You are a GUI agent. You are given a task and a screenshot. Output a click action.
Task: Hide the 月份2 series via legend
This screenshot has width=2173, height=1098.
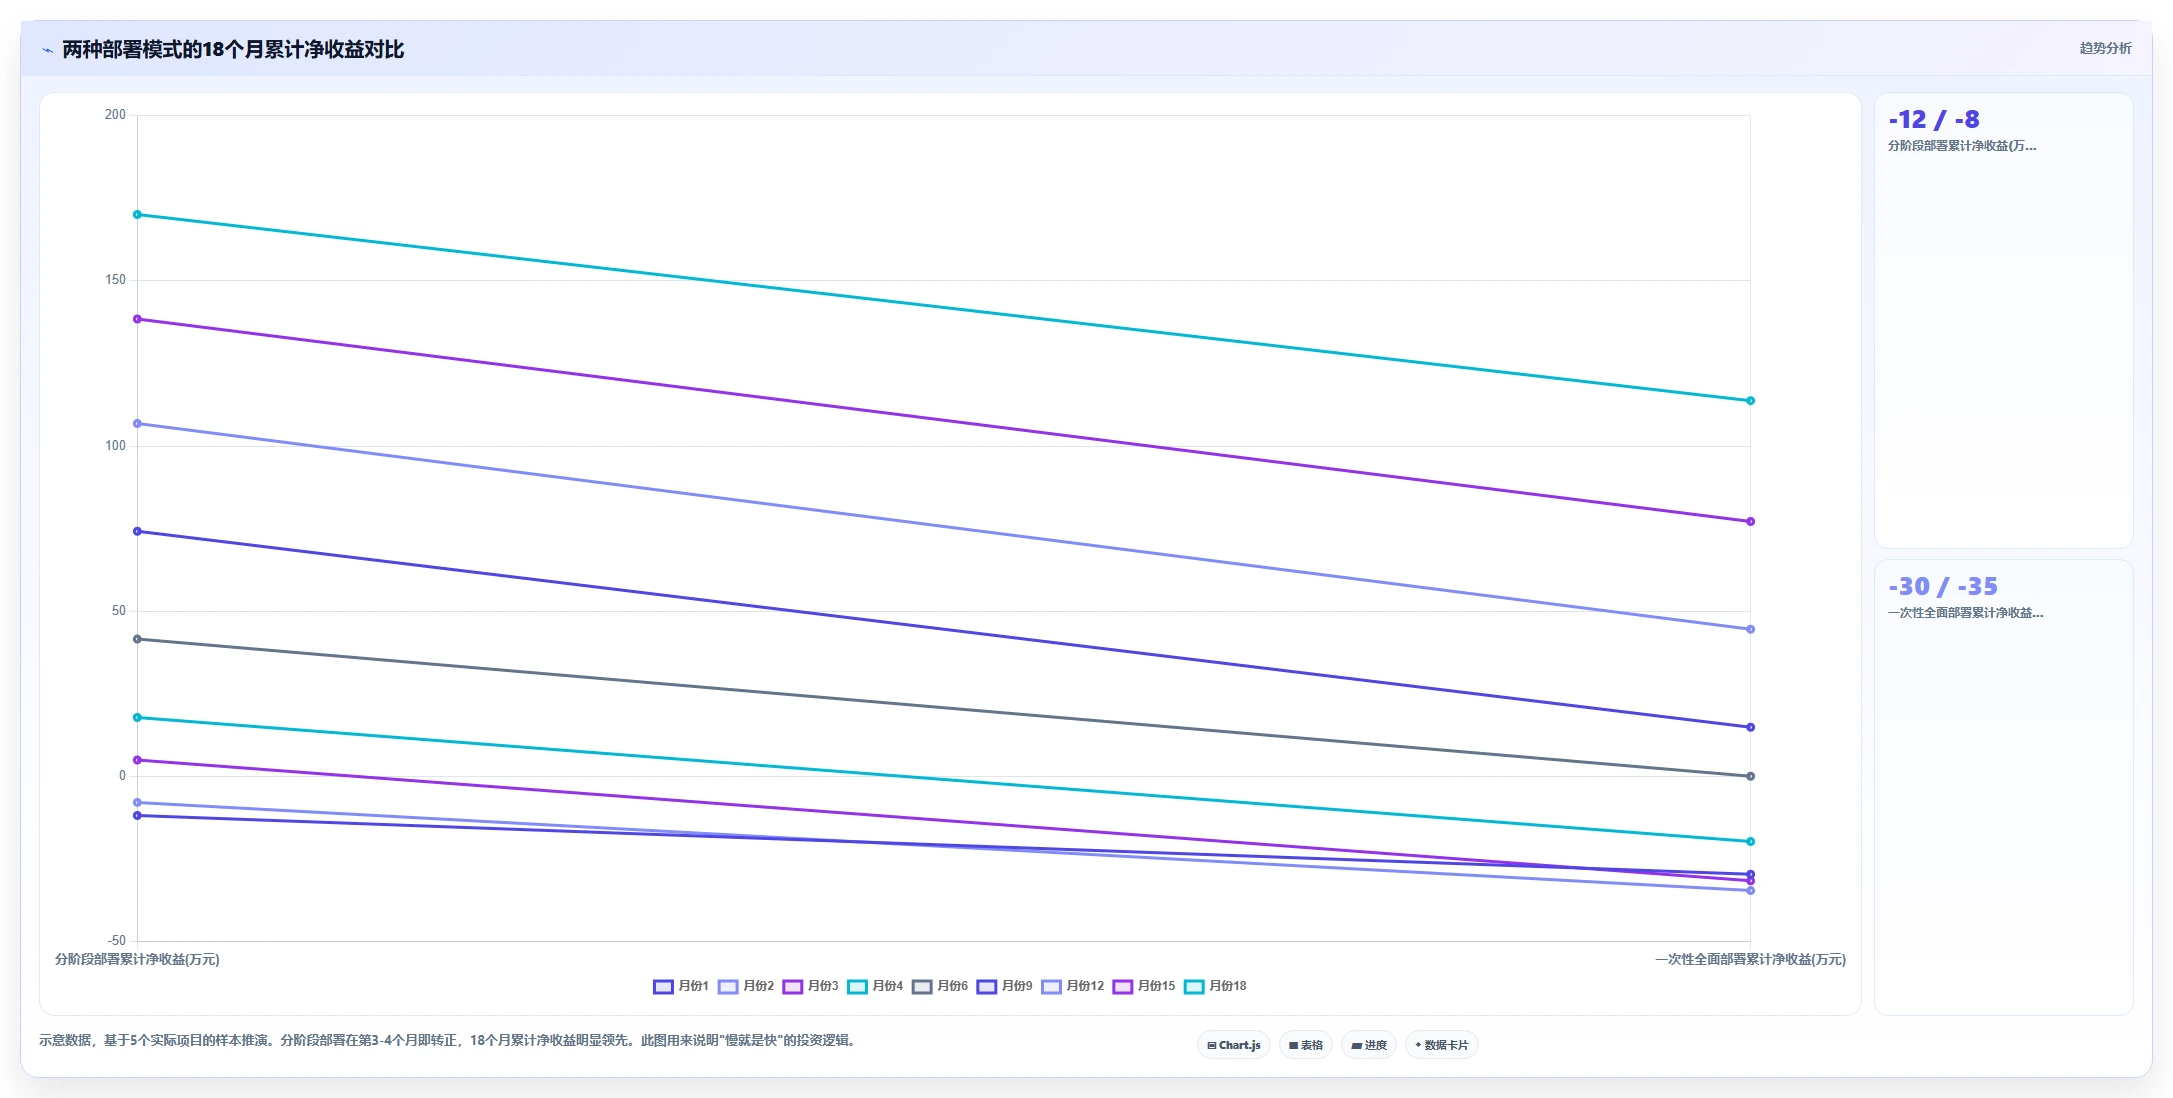pyautogui.click(x=746, y=986)
